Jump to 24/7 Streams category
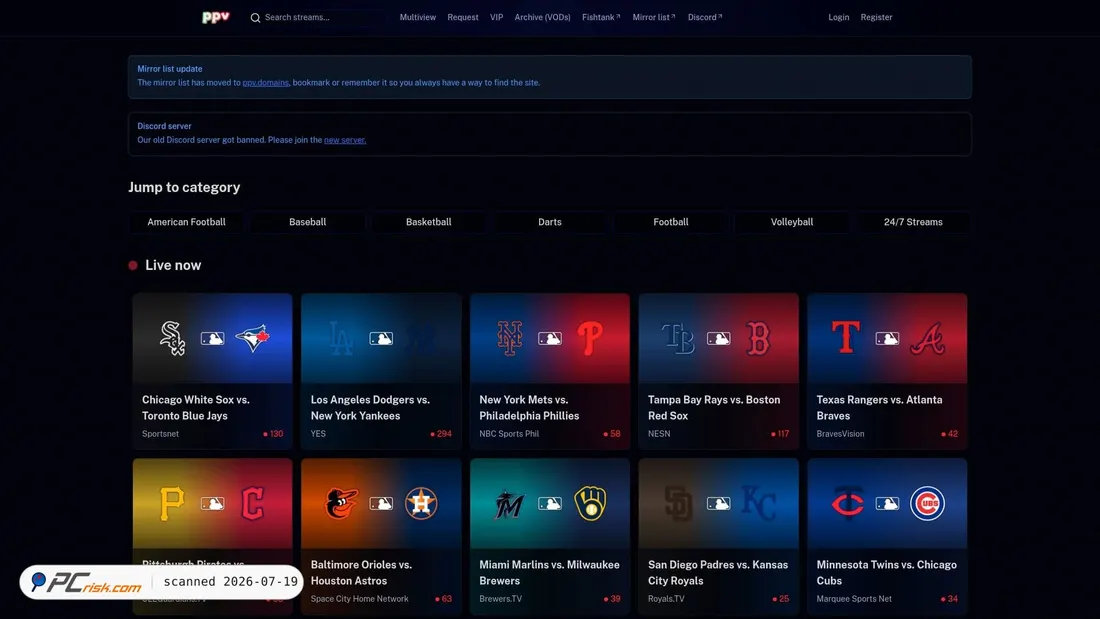The image size is (1100, 619). coord(913,222)
